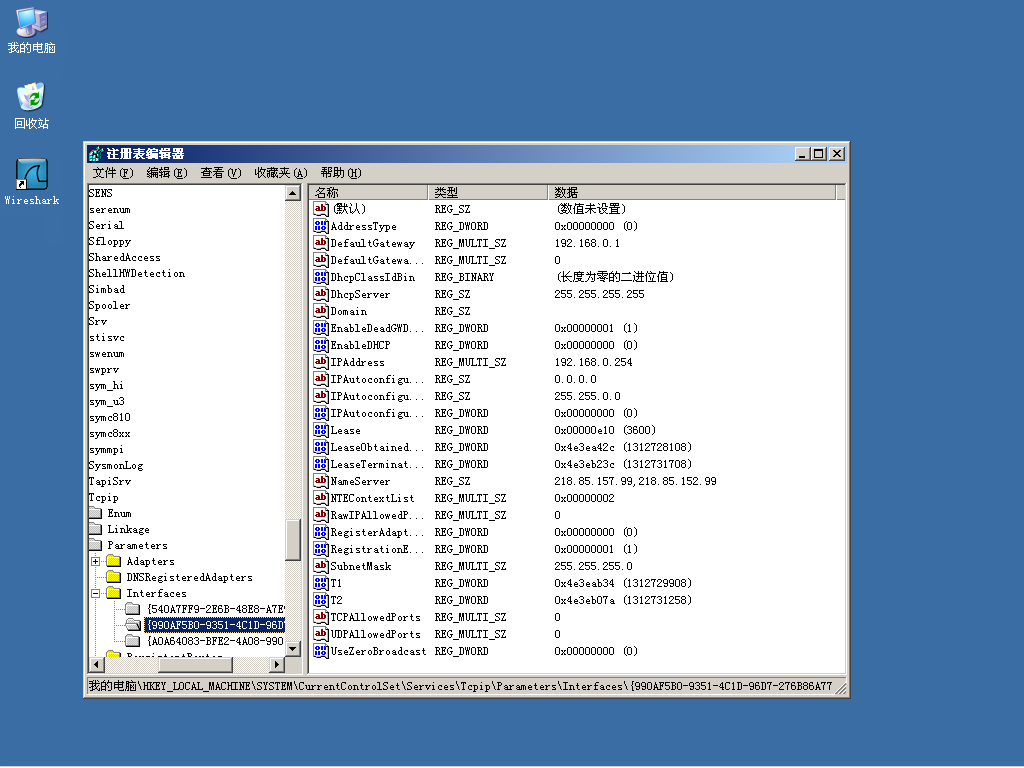
Task: Select the SubnetMask value icon
Action: pyautogui.click(x=321, y=566)
